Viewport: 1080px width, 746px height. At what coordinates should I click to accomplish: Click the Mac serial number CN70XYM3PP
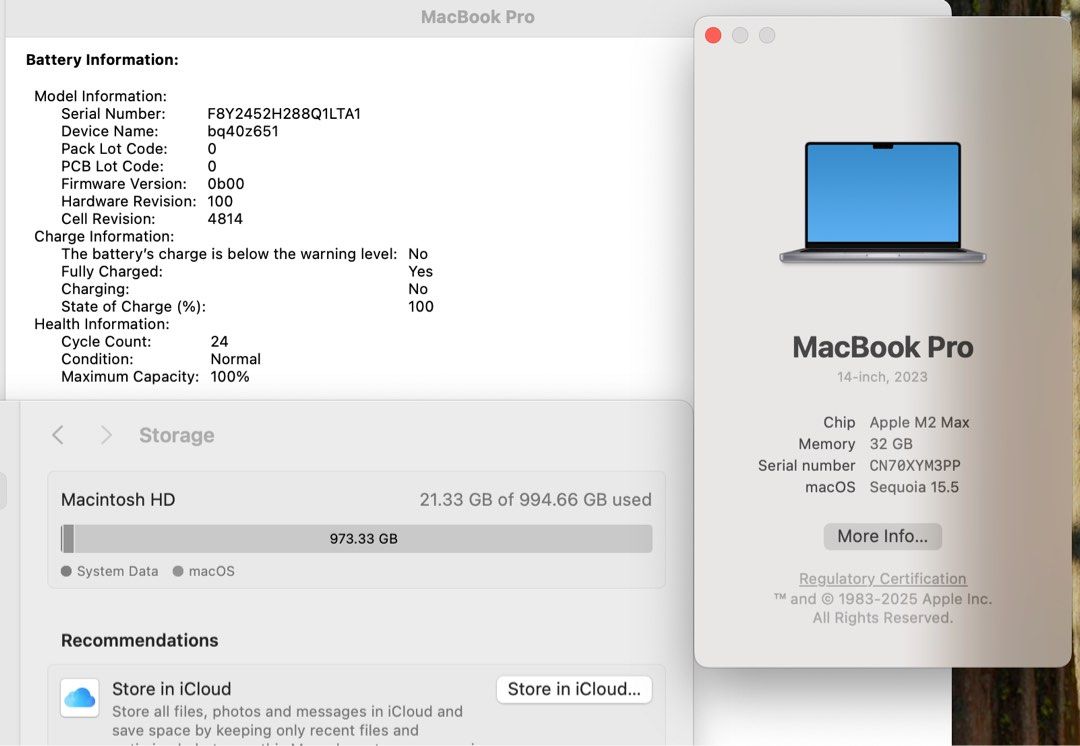(915, 466)
